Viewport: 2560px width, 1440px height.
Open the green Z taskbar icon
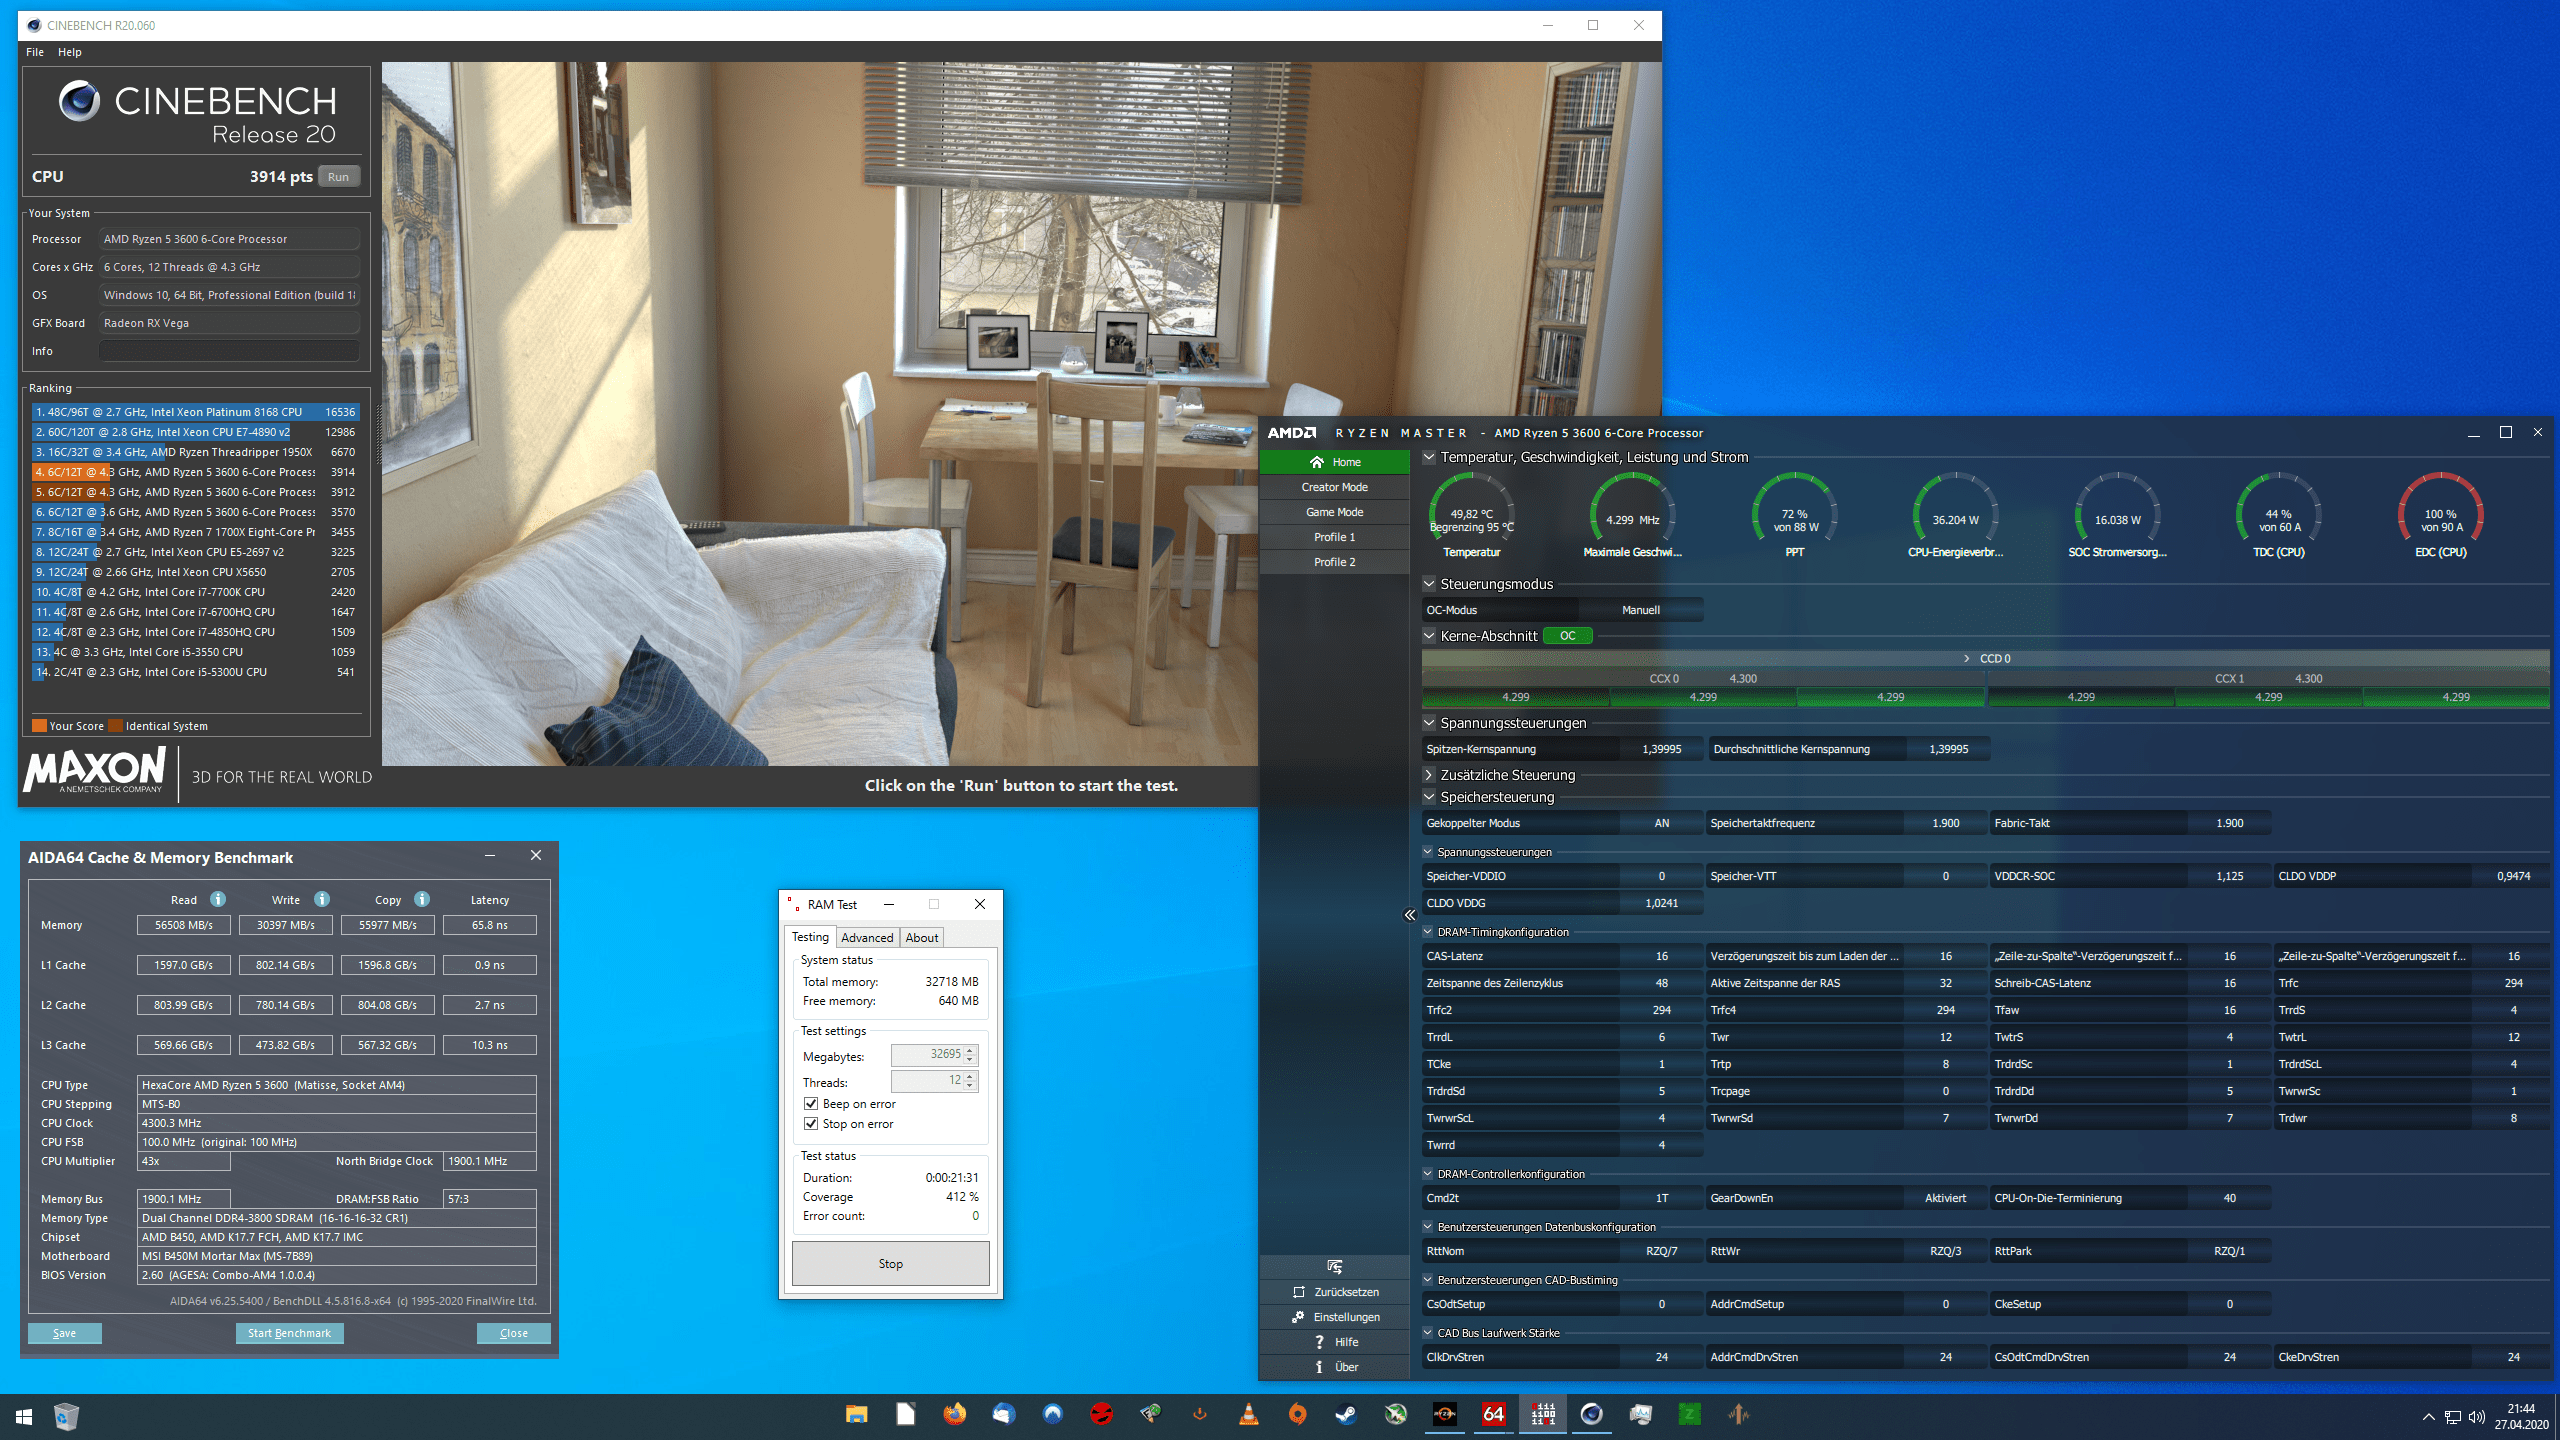point(1689,1414)
